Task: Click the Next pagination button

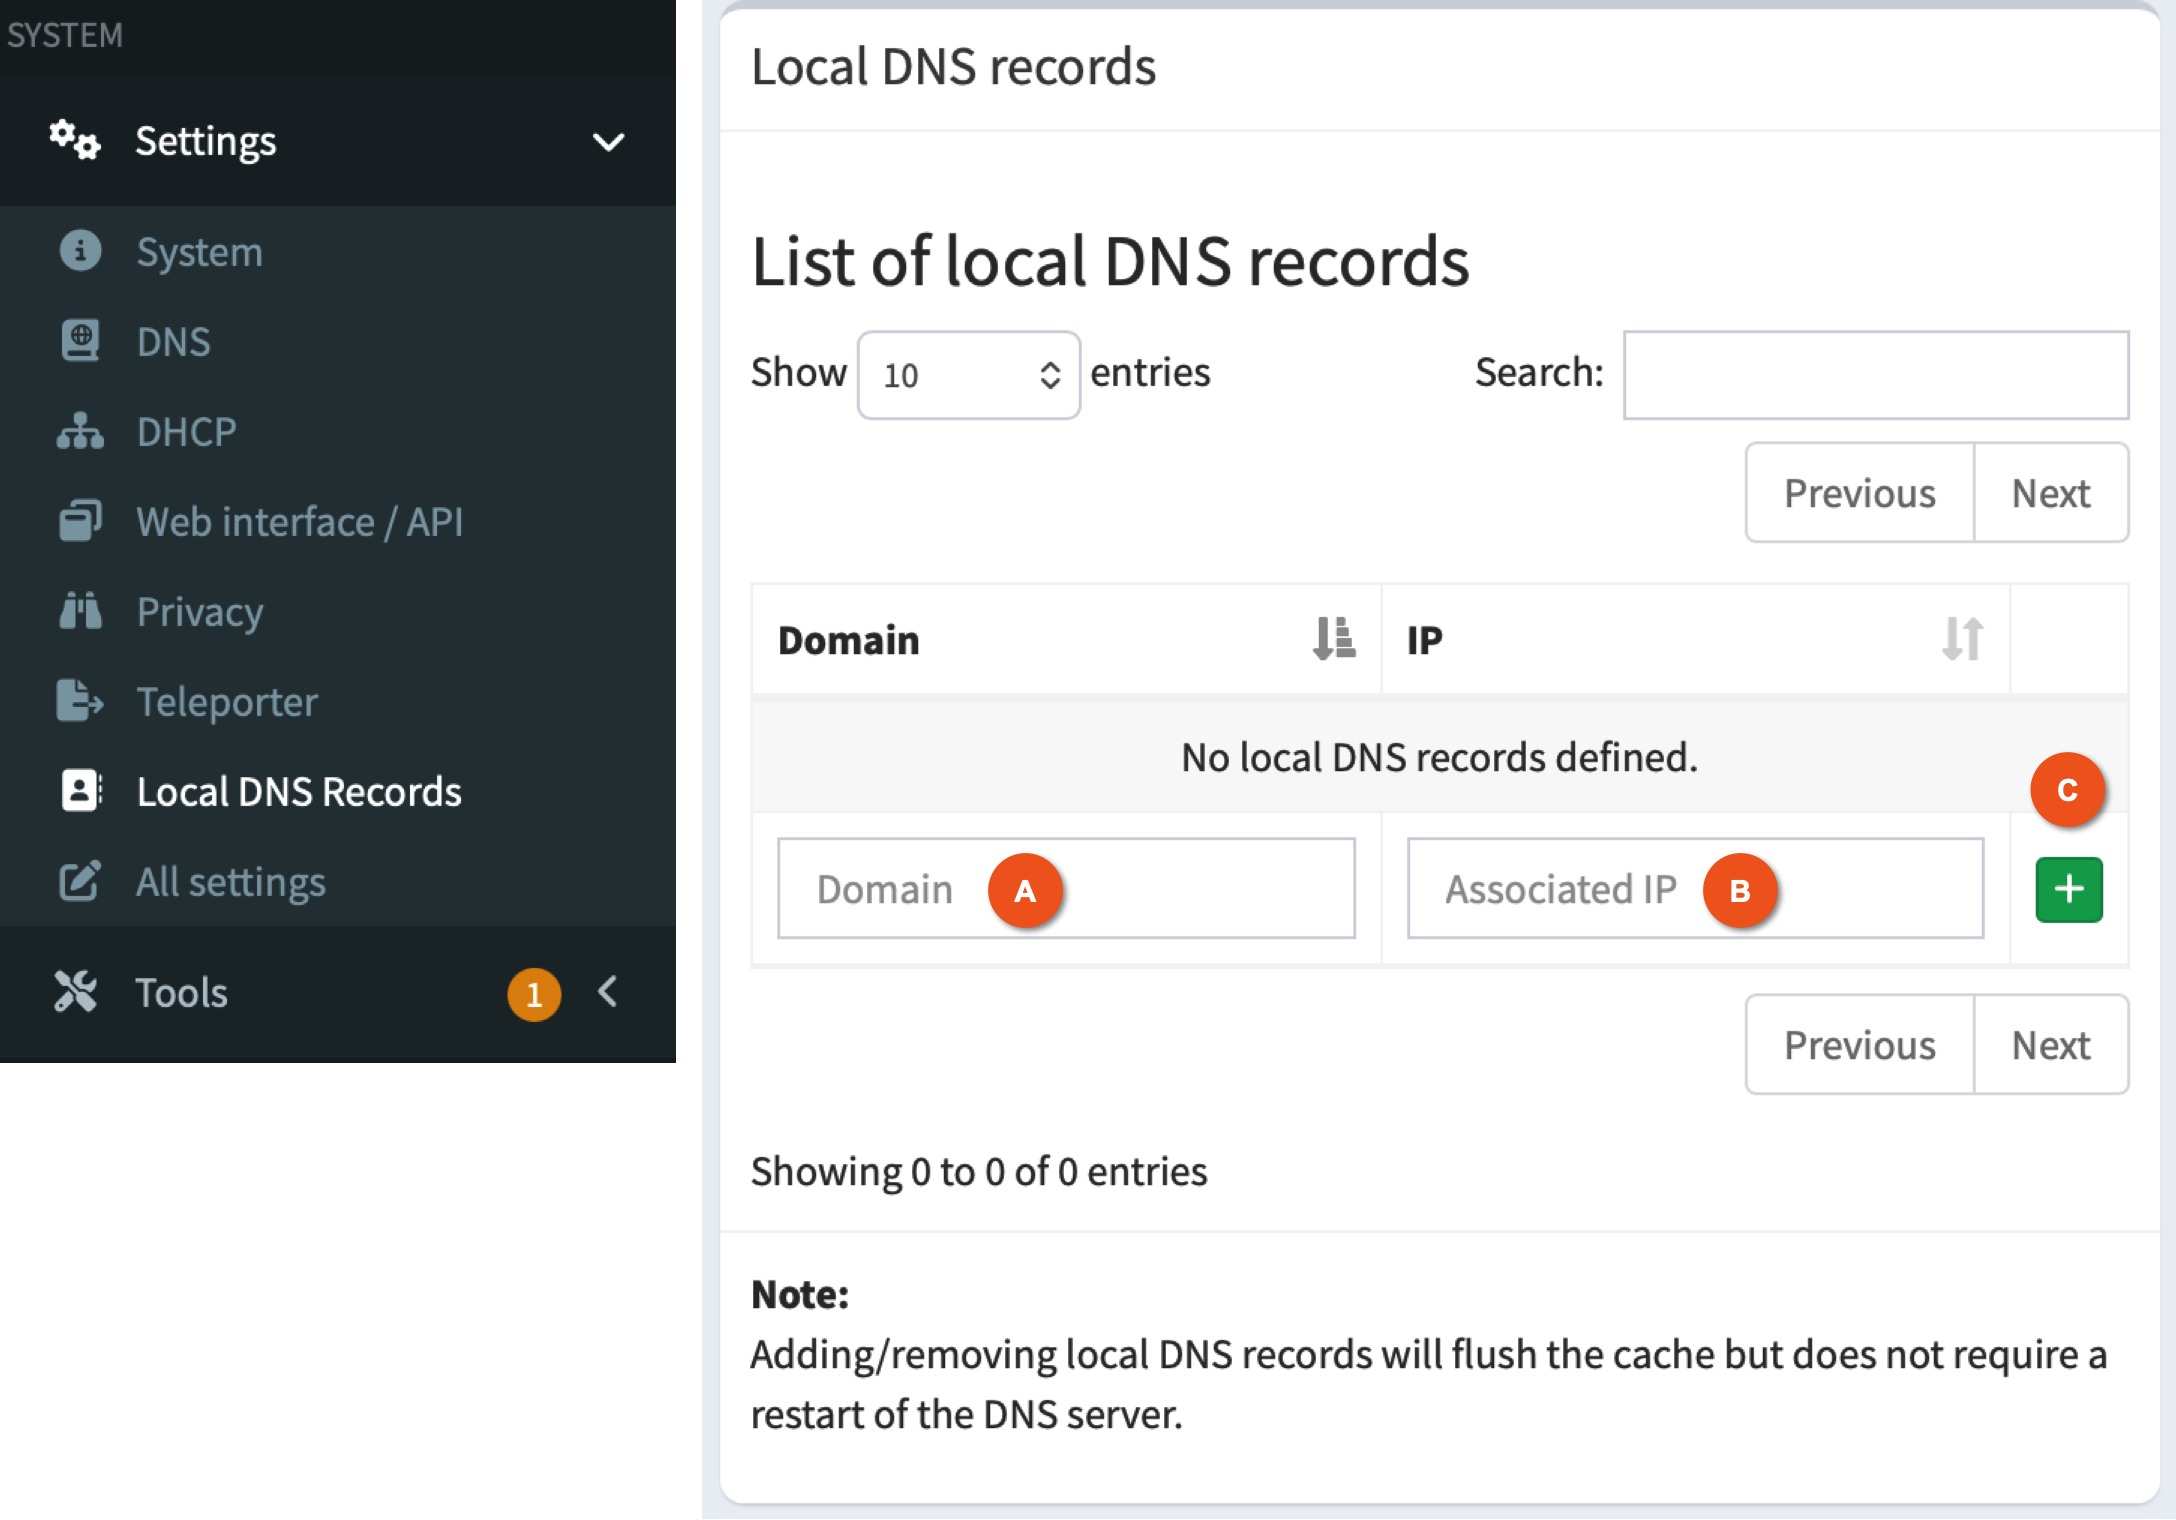Action: pos(2050,492)
